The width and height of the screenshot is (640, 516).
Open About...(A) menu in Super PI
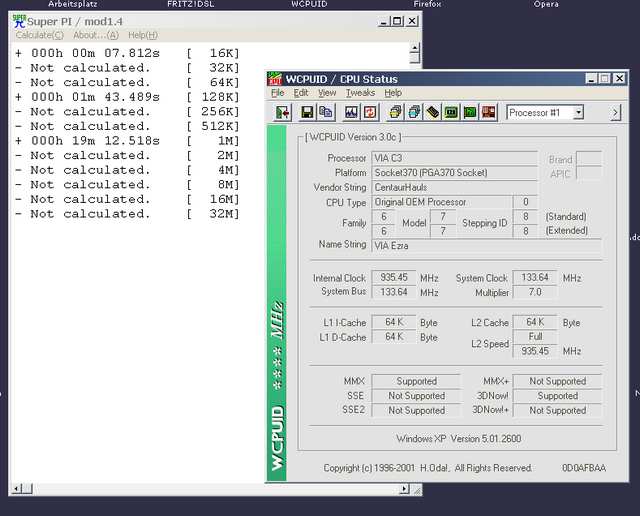point(96,35)
